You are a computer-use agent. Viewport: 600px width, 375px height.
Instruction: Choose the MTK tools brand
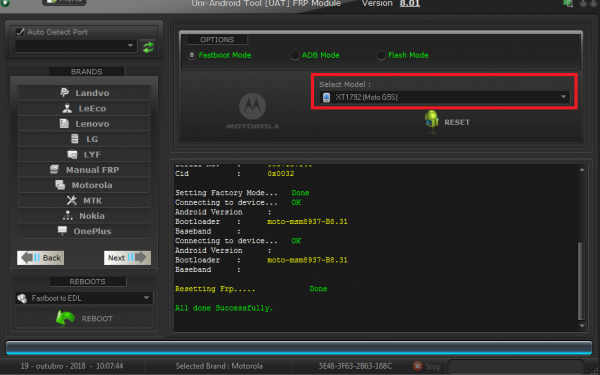[84, 201]
